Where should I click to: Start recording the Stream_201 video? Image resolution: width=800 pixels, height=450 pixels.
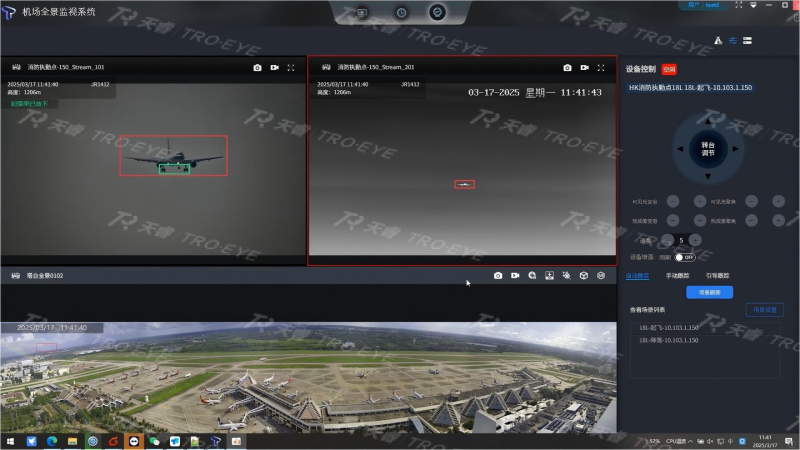coord(584,67)
